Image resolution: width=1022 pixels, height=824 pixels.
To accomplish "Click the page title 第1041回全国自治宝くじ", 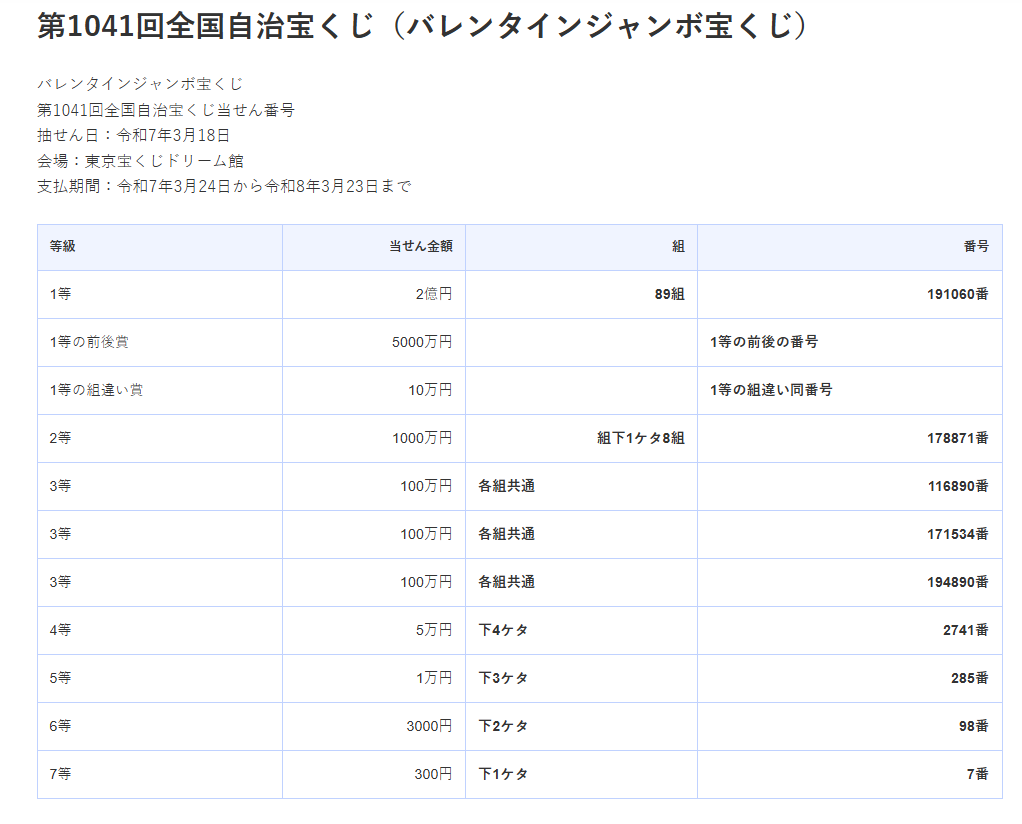I will pyautogui.click(x=424, y=27).
